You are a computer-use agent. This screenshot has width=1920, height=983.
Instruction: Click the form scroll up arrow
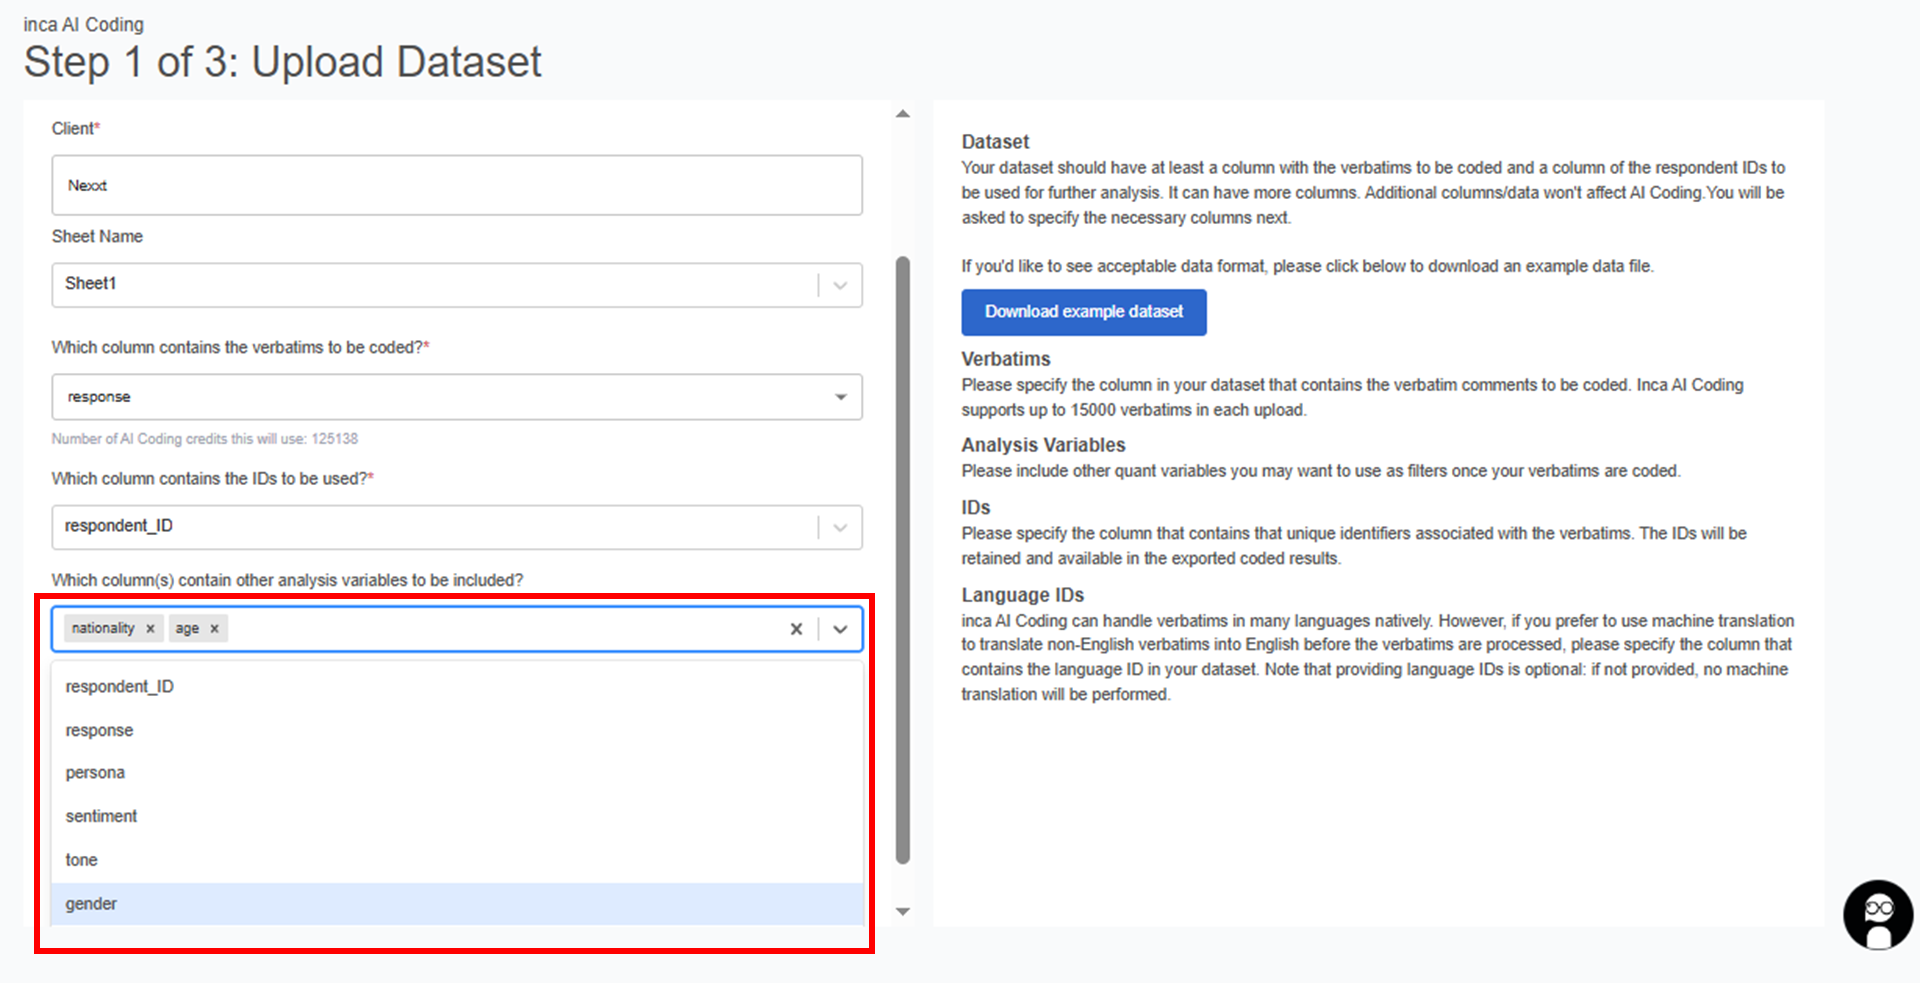(903, 114)
